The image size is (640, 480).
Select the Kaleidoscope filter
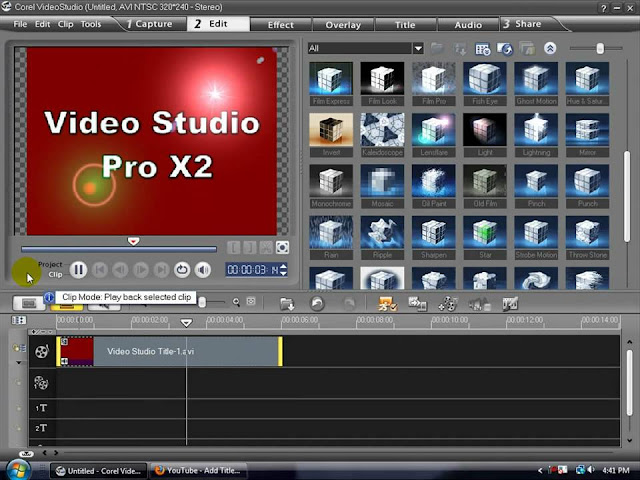tap(382, 135)
